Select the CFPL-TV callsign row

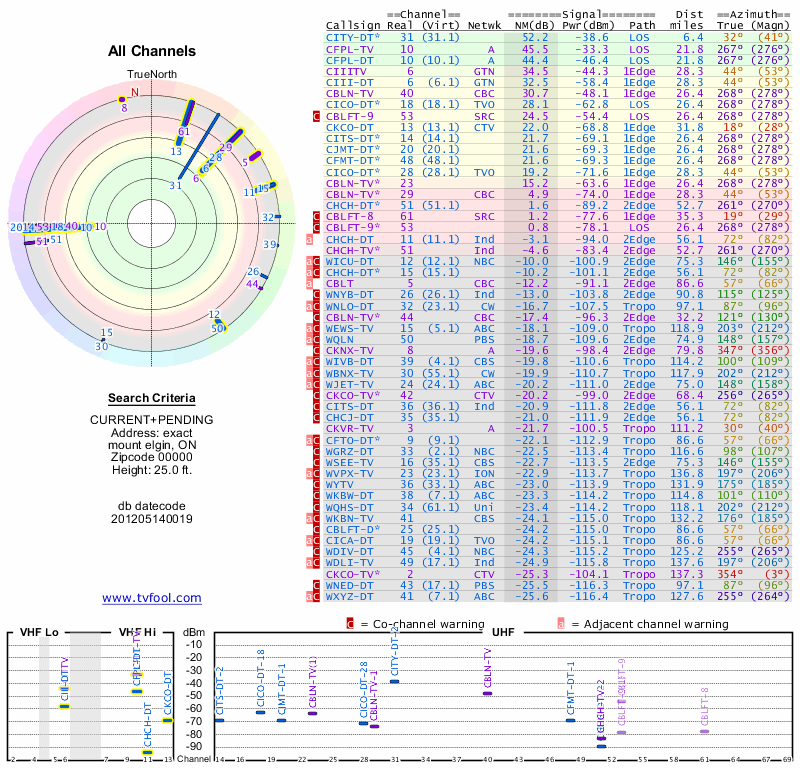tap(558, 49)
